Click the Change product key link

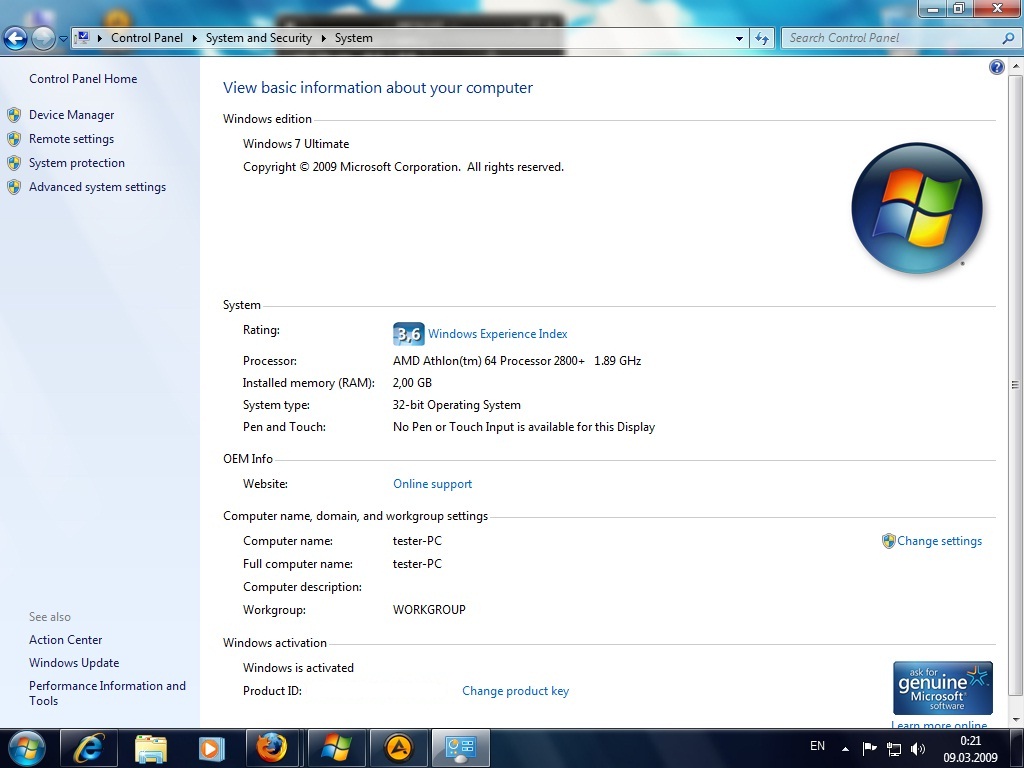[x=515, y=691]
